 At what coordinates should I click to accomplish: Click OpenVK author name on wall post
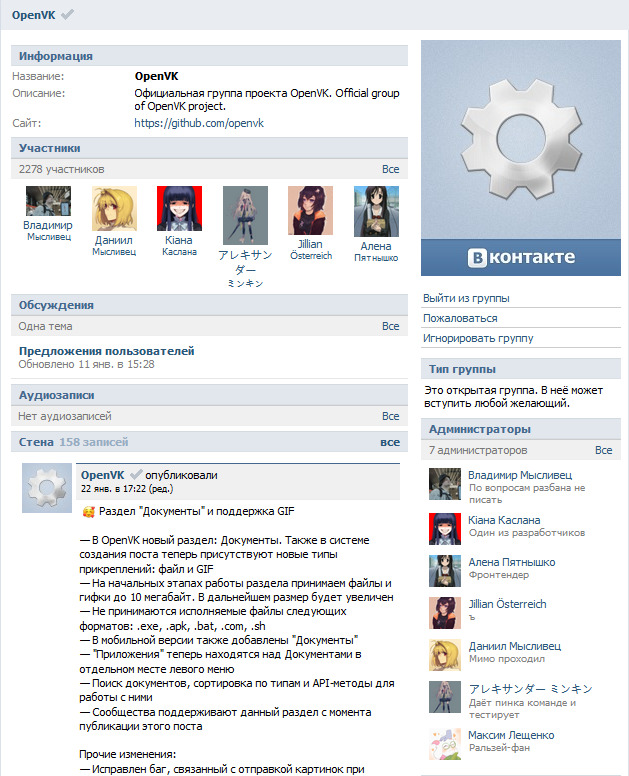pos(102,475)
